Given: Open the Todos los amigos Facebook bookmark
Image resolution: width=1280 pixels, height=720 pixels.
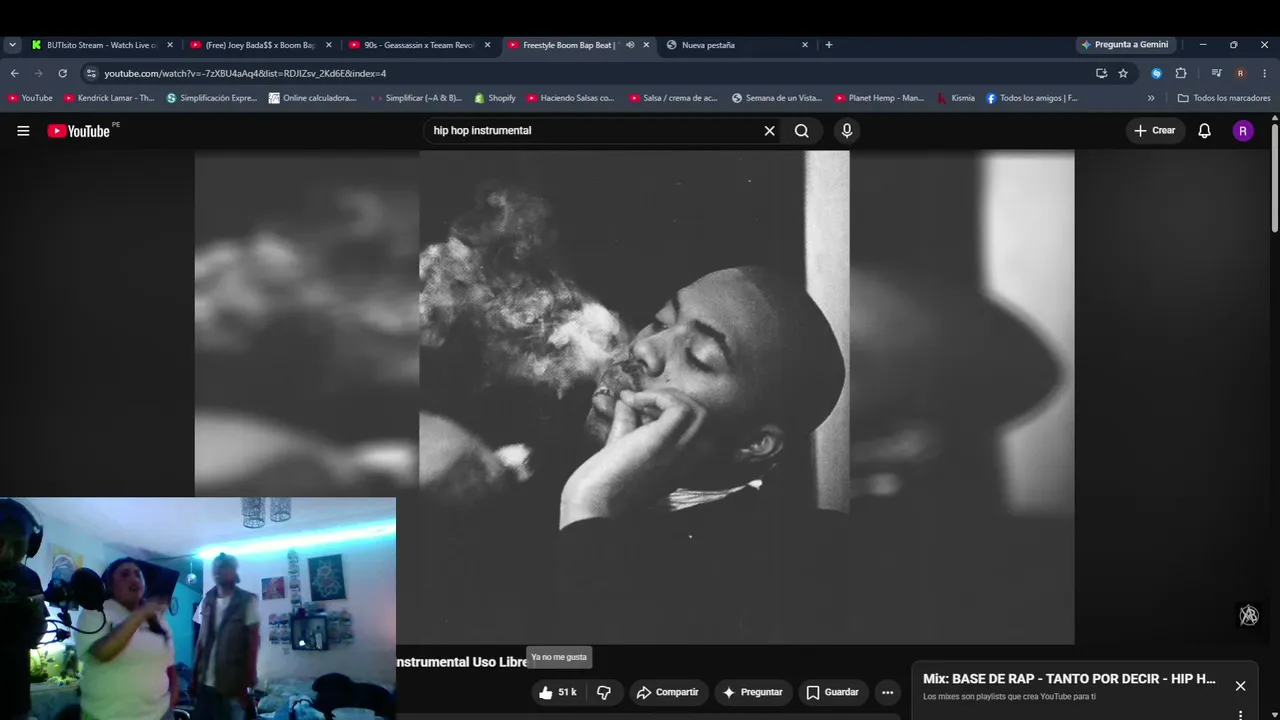Looking at the screenshot, I should (x=1032, y=98).
